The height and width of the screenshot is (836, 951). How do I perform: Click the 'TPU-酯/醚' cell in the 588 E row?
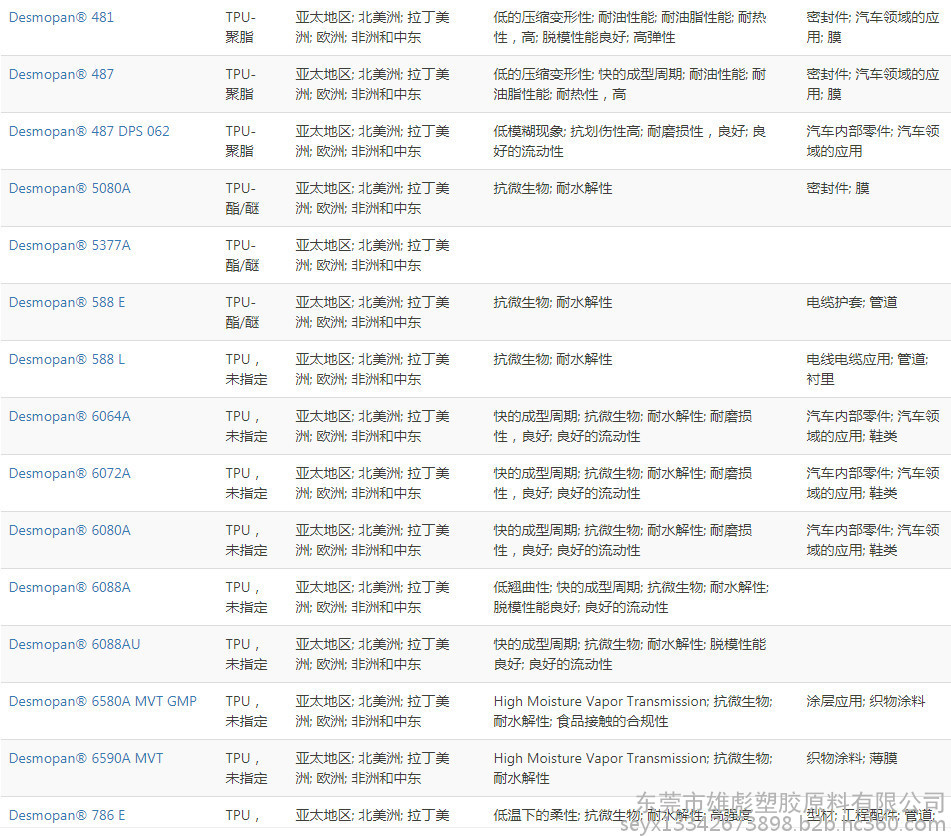coord(243,312)
